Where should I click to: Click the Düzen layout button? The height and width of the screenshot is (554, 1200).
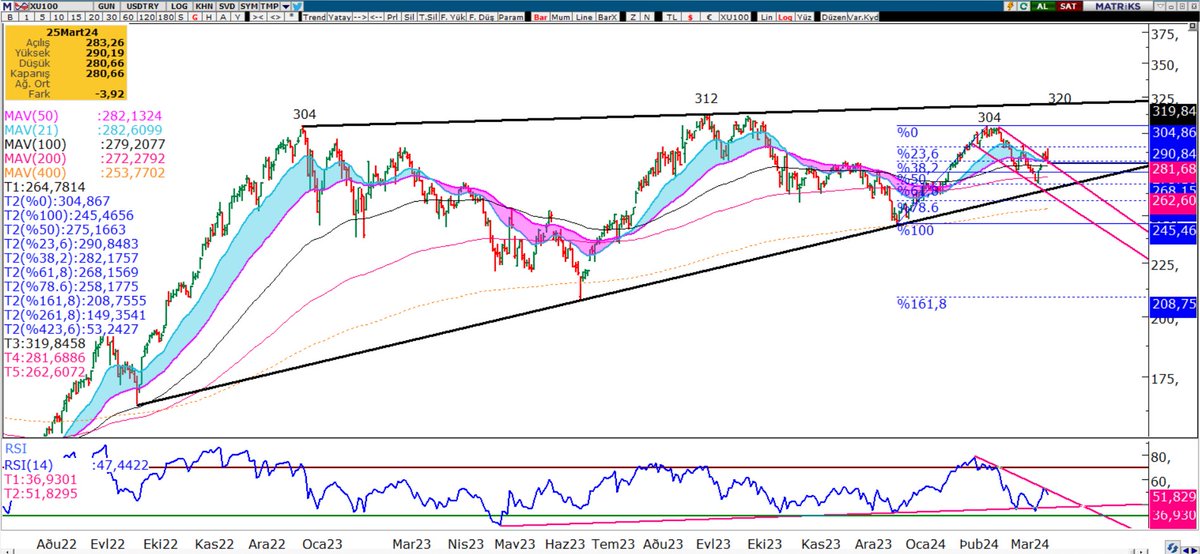tap(834, 17)
